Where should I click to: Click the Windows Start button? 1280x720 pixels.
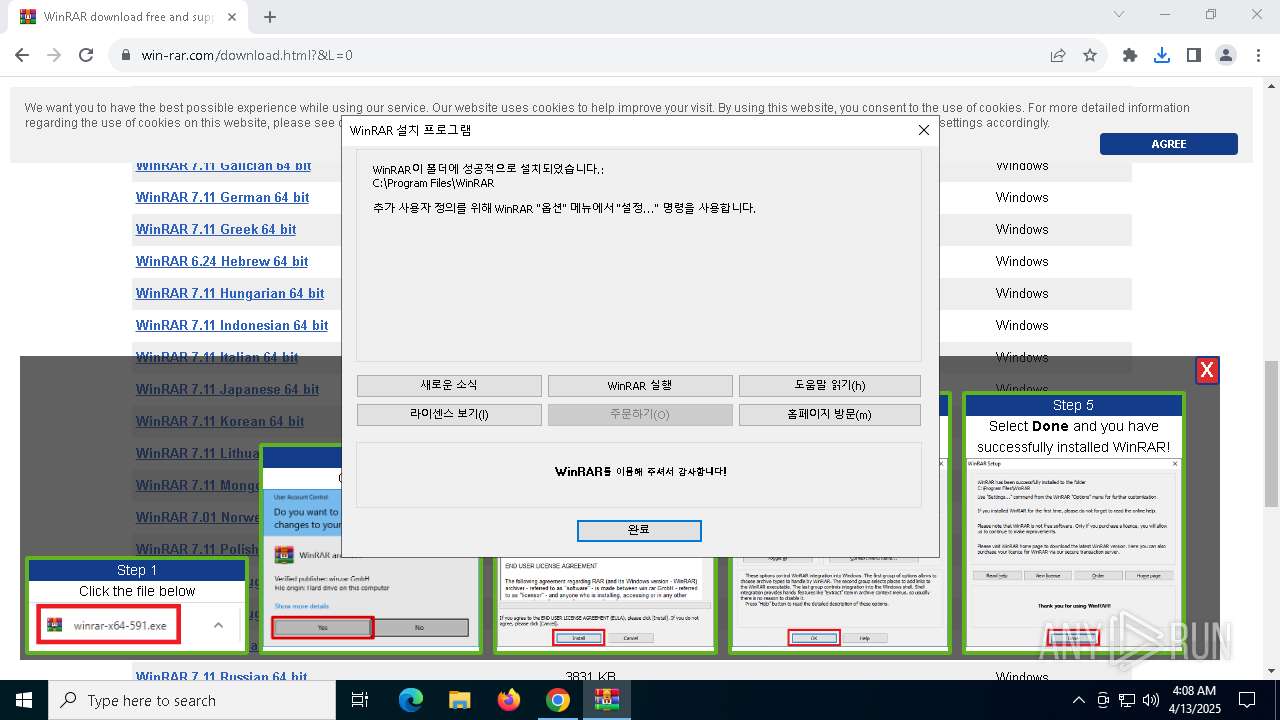coord(24,700)
